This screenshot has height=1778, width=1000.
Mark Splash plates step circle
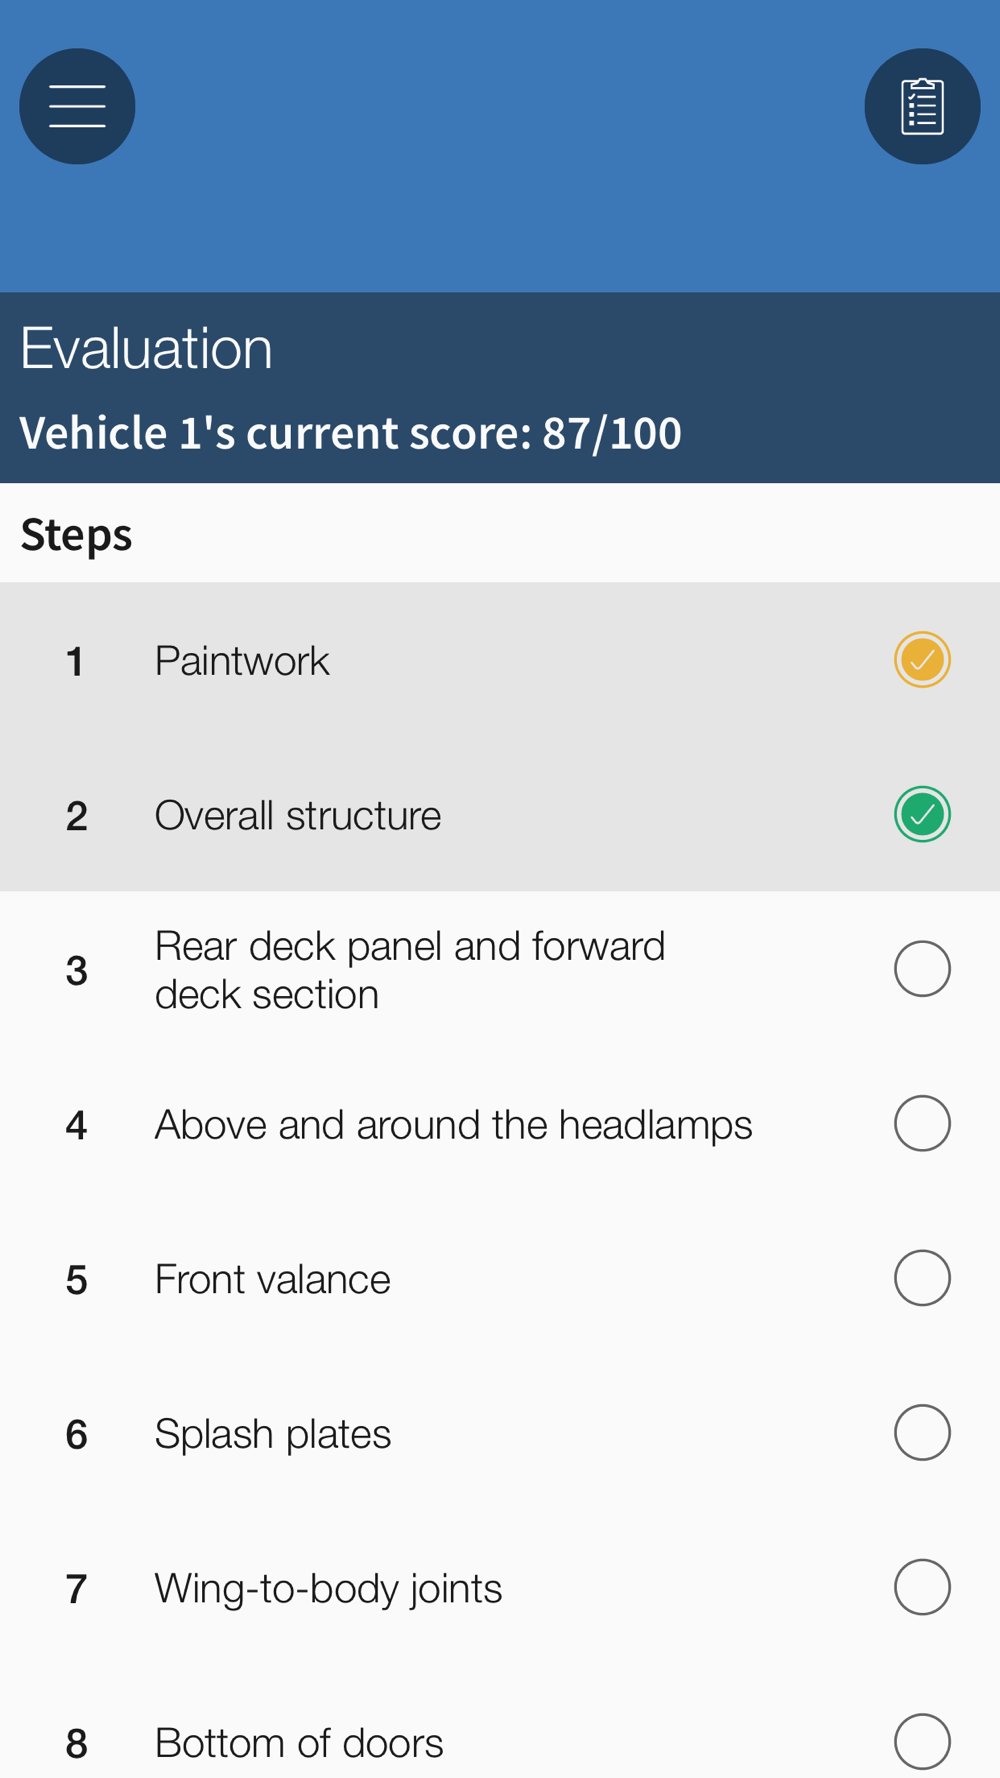[x=922, y=1433]
